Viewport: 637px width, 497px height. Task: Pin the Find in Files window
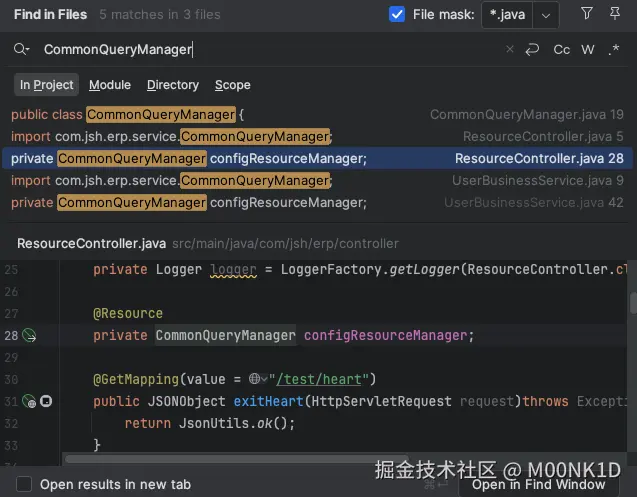click(615, 14)
